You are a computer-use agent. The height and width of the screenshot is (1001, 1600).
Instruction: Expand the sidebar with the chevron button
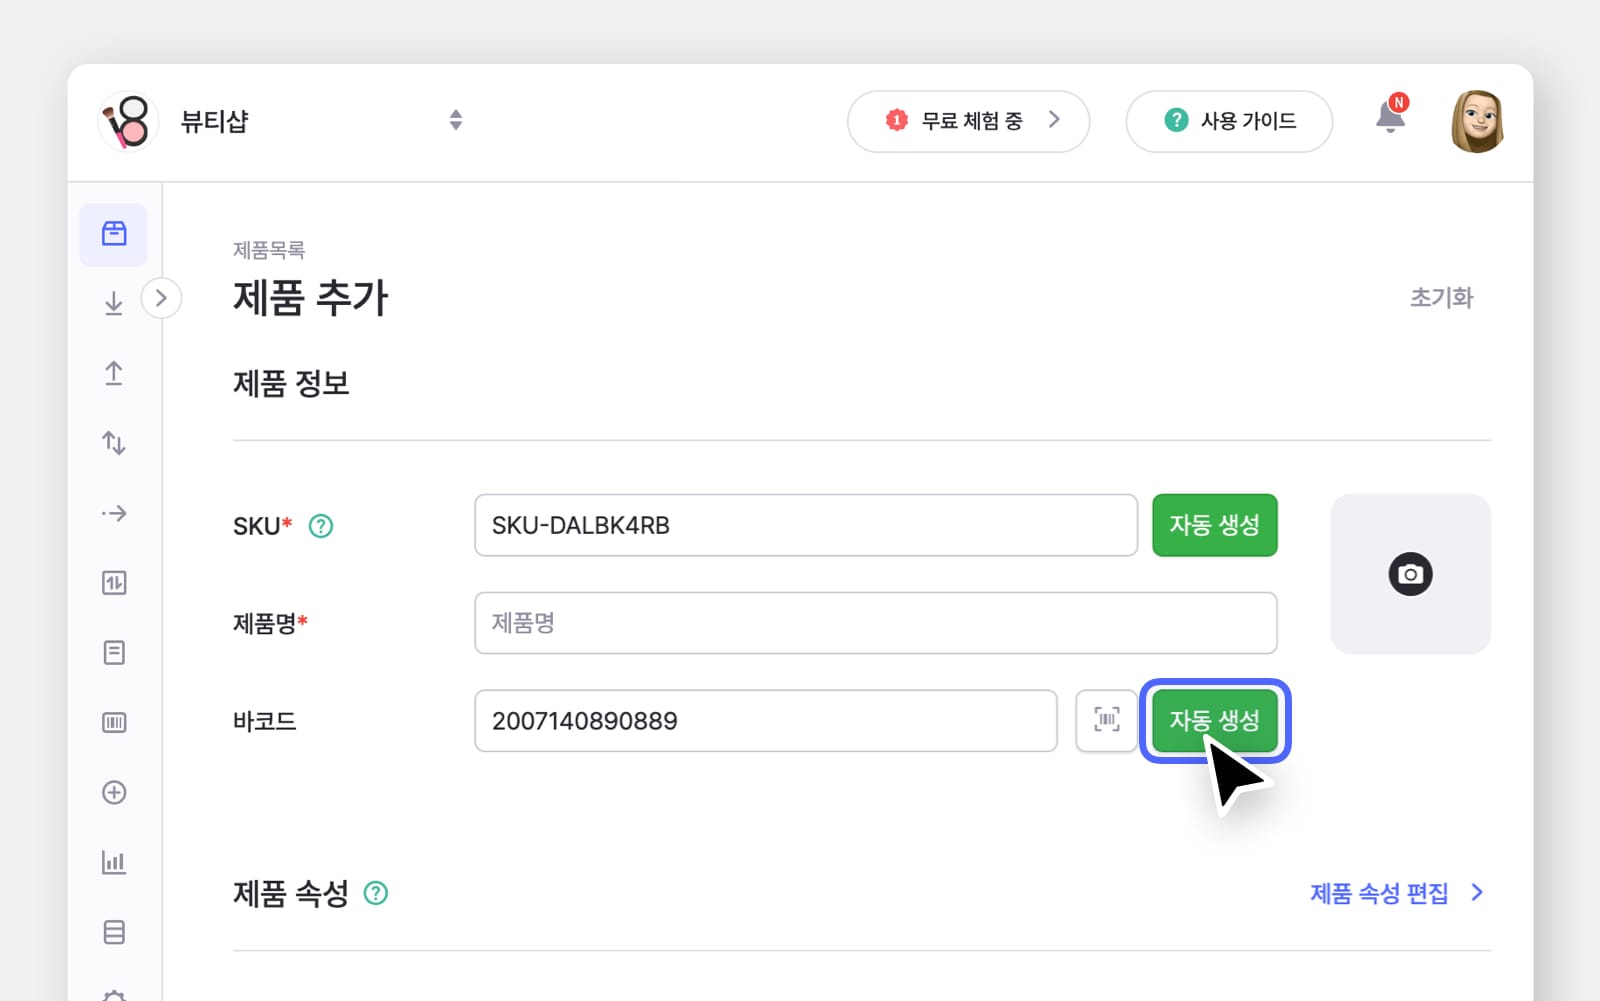[161, 297]
